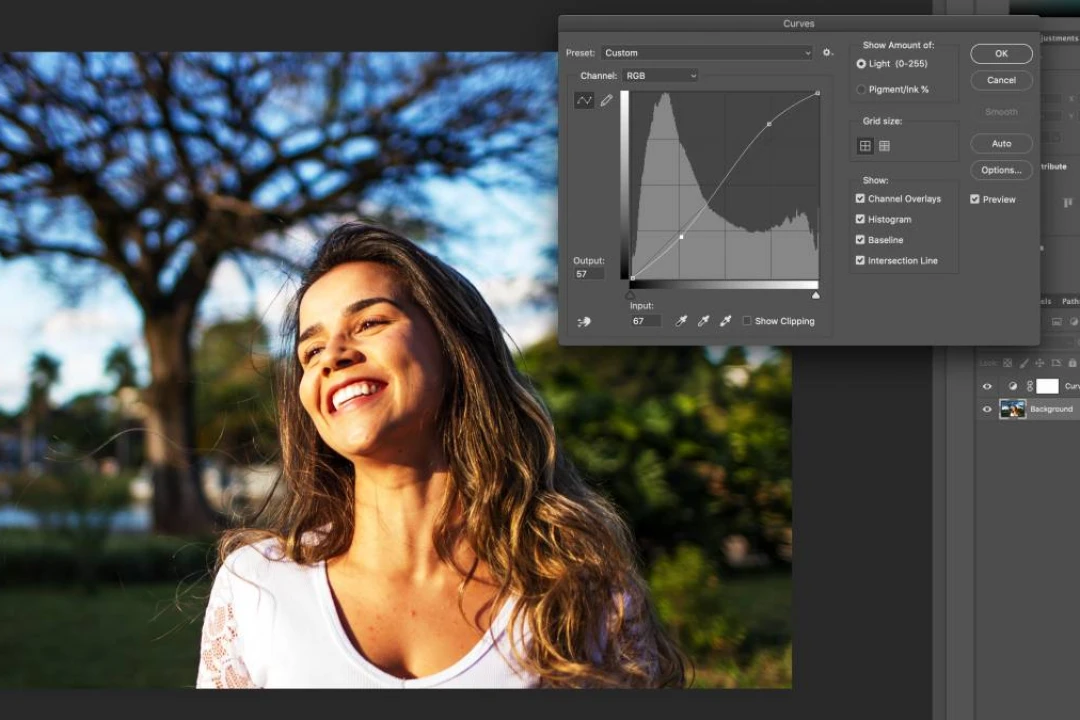Click the adjustment layer filter icon
1080x720 pixels.
pyautogui.click(x=1073, y=322)
